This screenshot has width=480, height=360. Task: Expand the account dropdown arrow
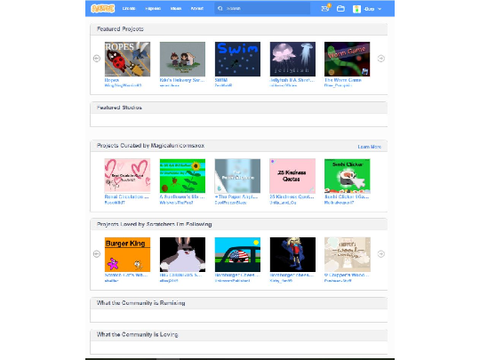click(379, 9)
